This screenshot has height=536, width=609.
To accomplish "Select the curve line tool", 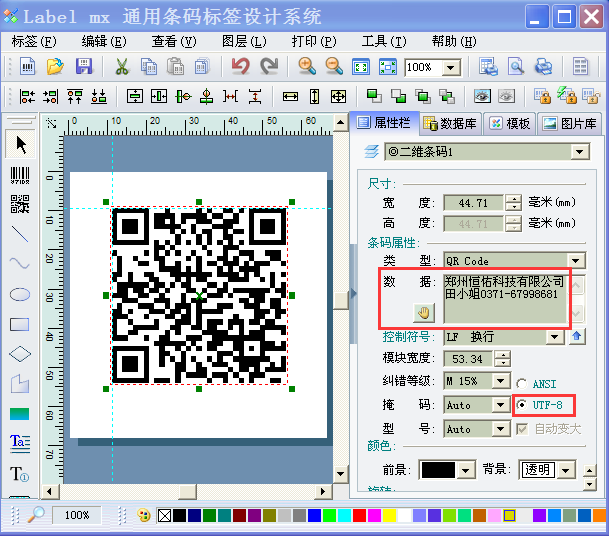I will pos(20,264).
